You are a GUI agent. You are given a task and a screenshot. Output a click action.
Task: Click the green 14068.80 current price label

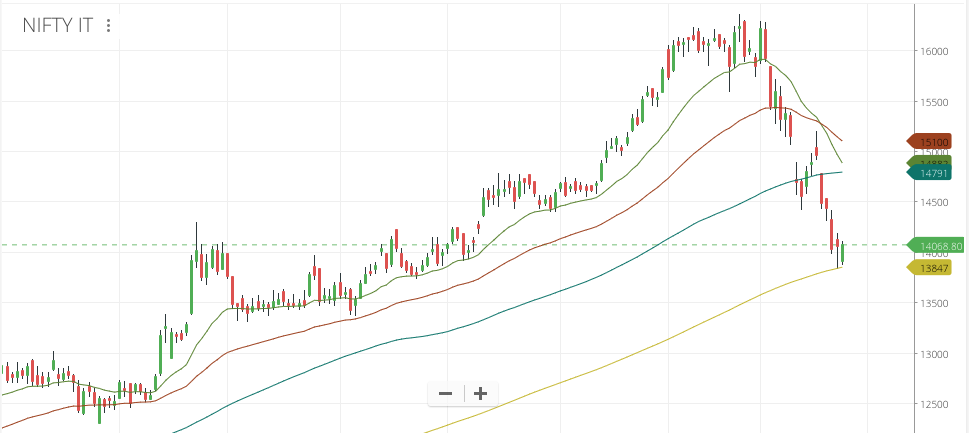[938, 245]
